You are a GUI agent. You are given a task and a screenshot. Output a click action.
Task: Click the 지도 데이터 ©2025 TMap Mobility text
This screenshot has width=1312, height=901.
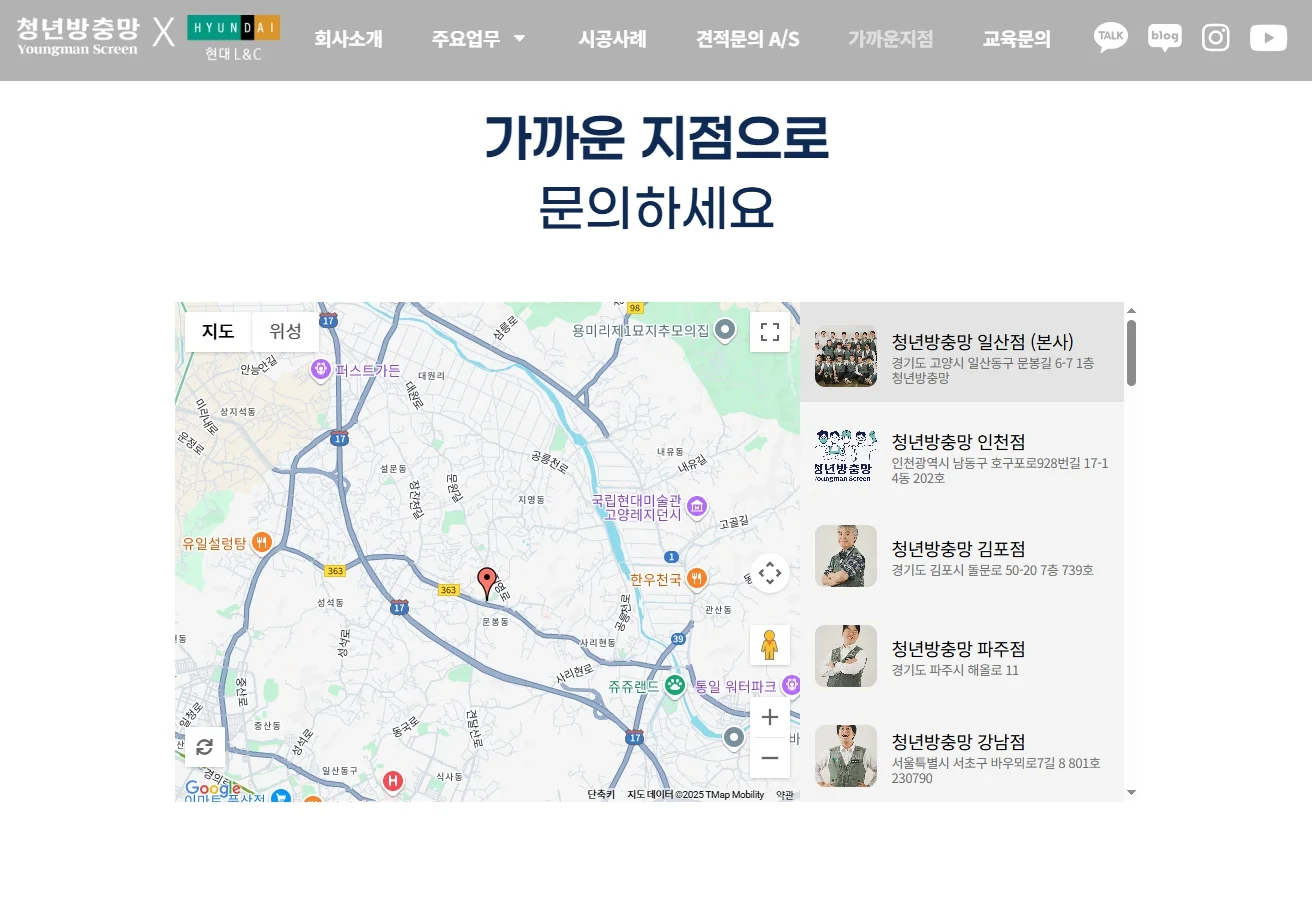696,794
